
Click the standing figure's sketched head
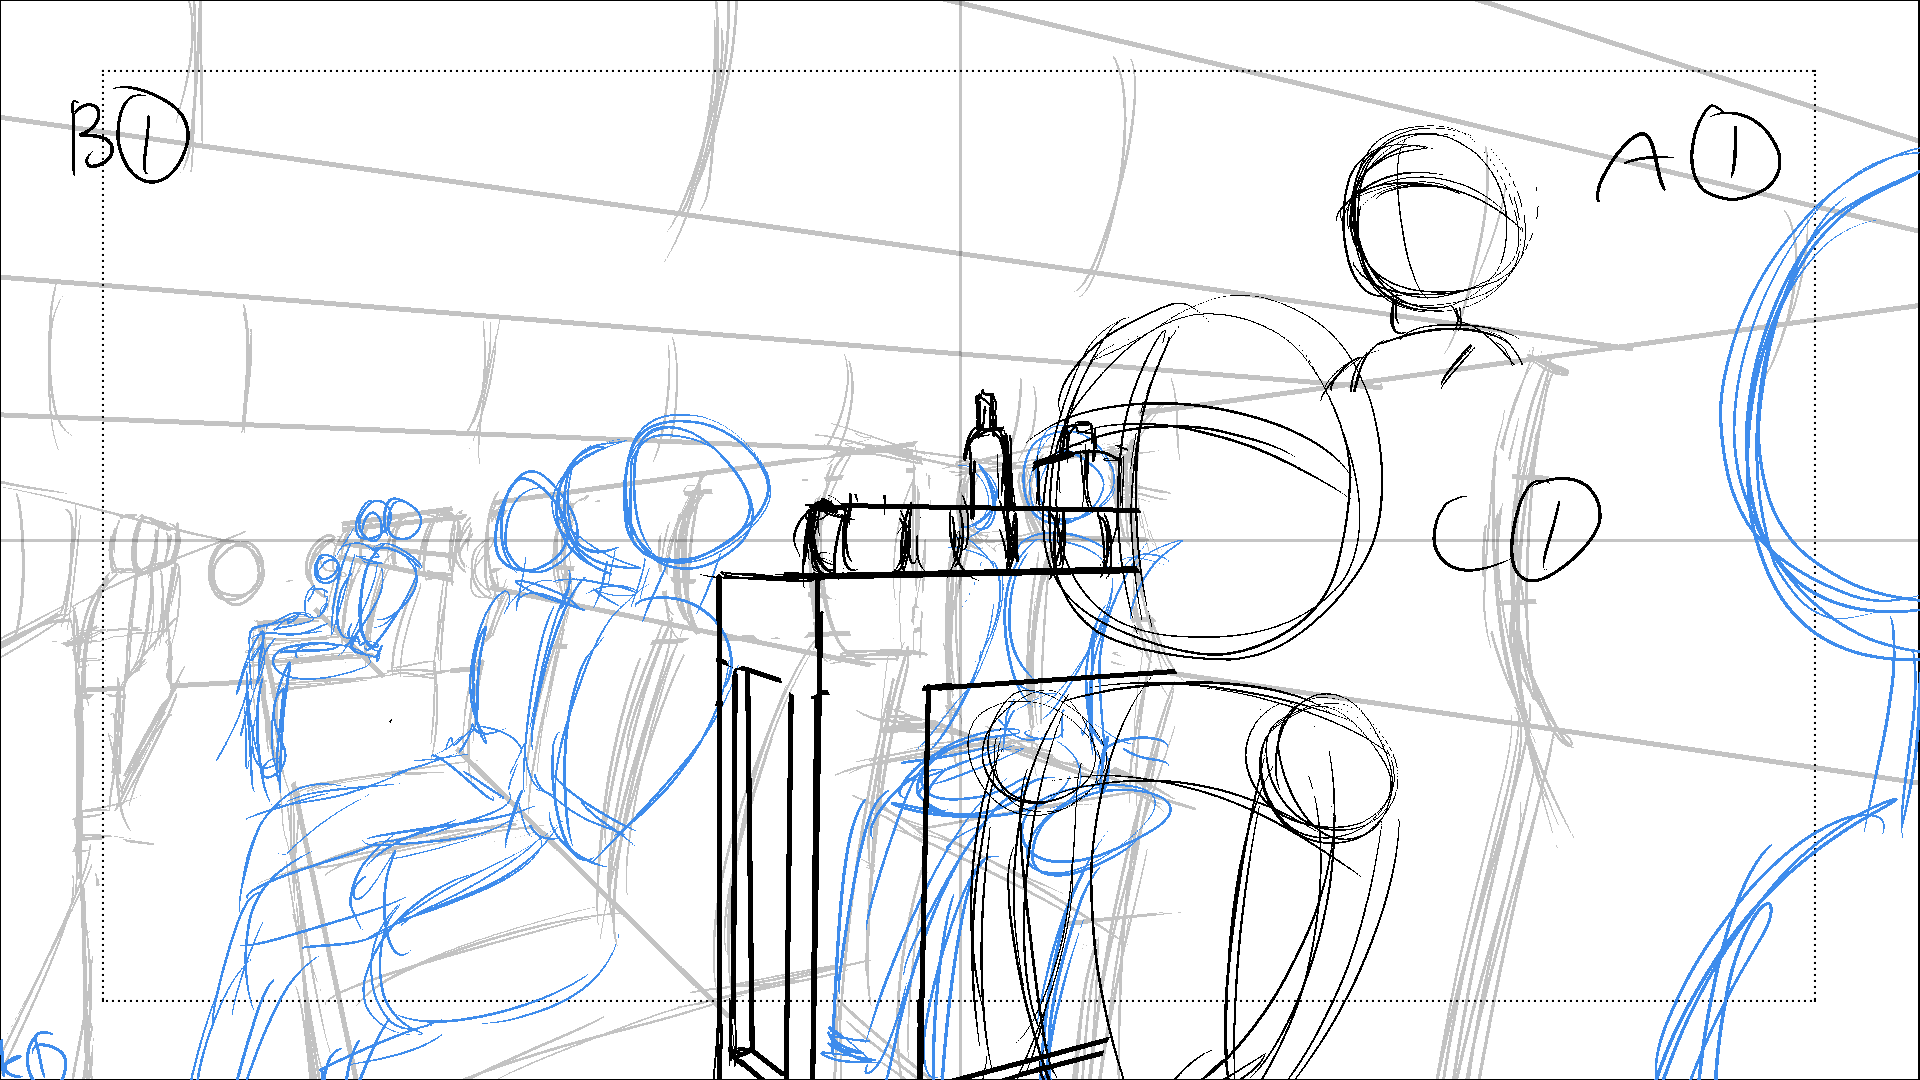(1432, 218)
